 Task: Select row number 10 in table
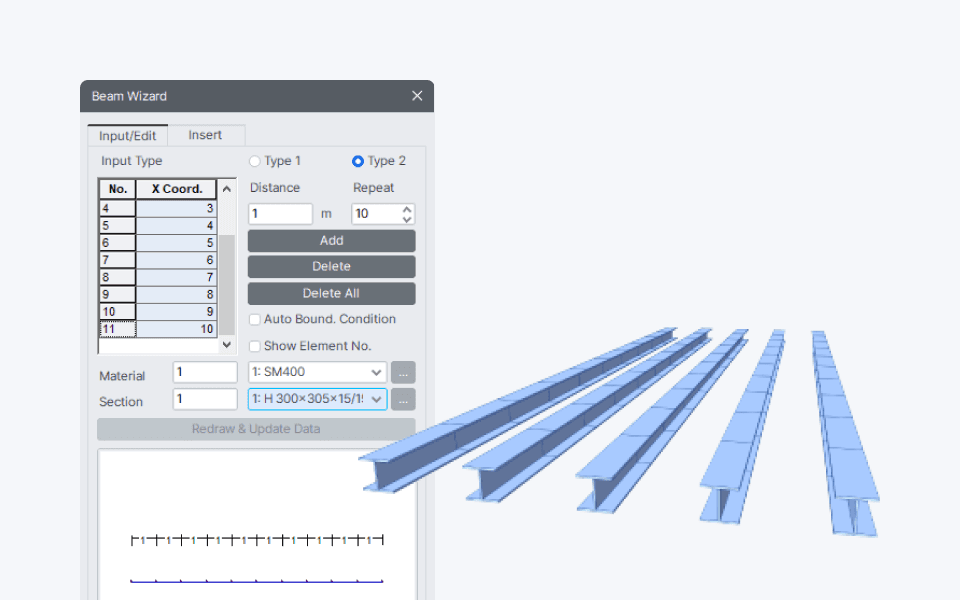pyautogui.click(x=117, y=312)
